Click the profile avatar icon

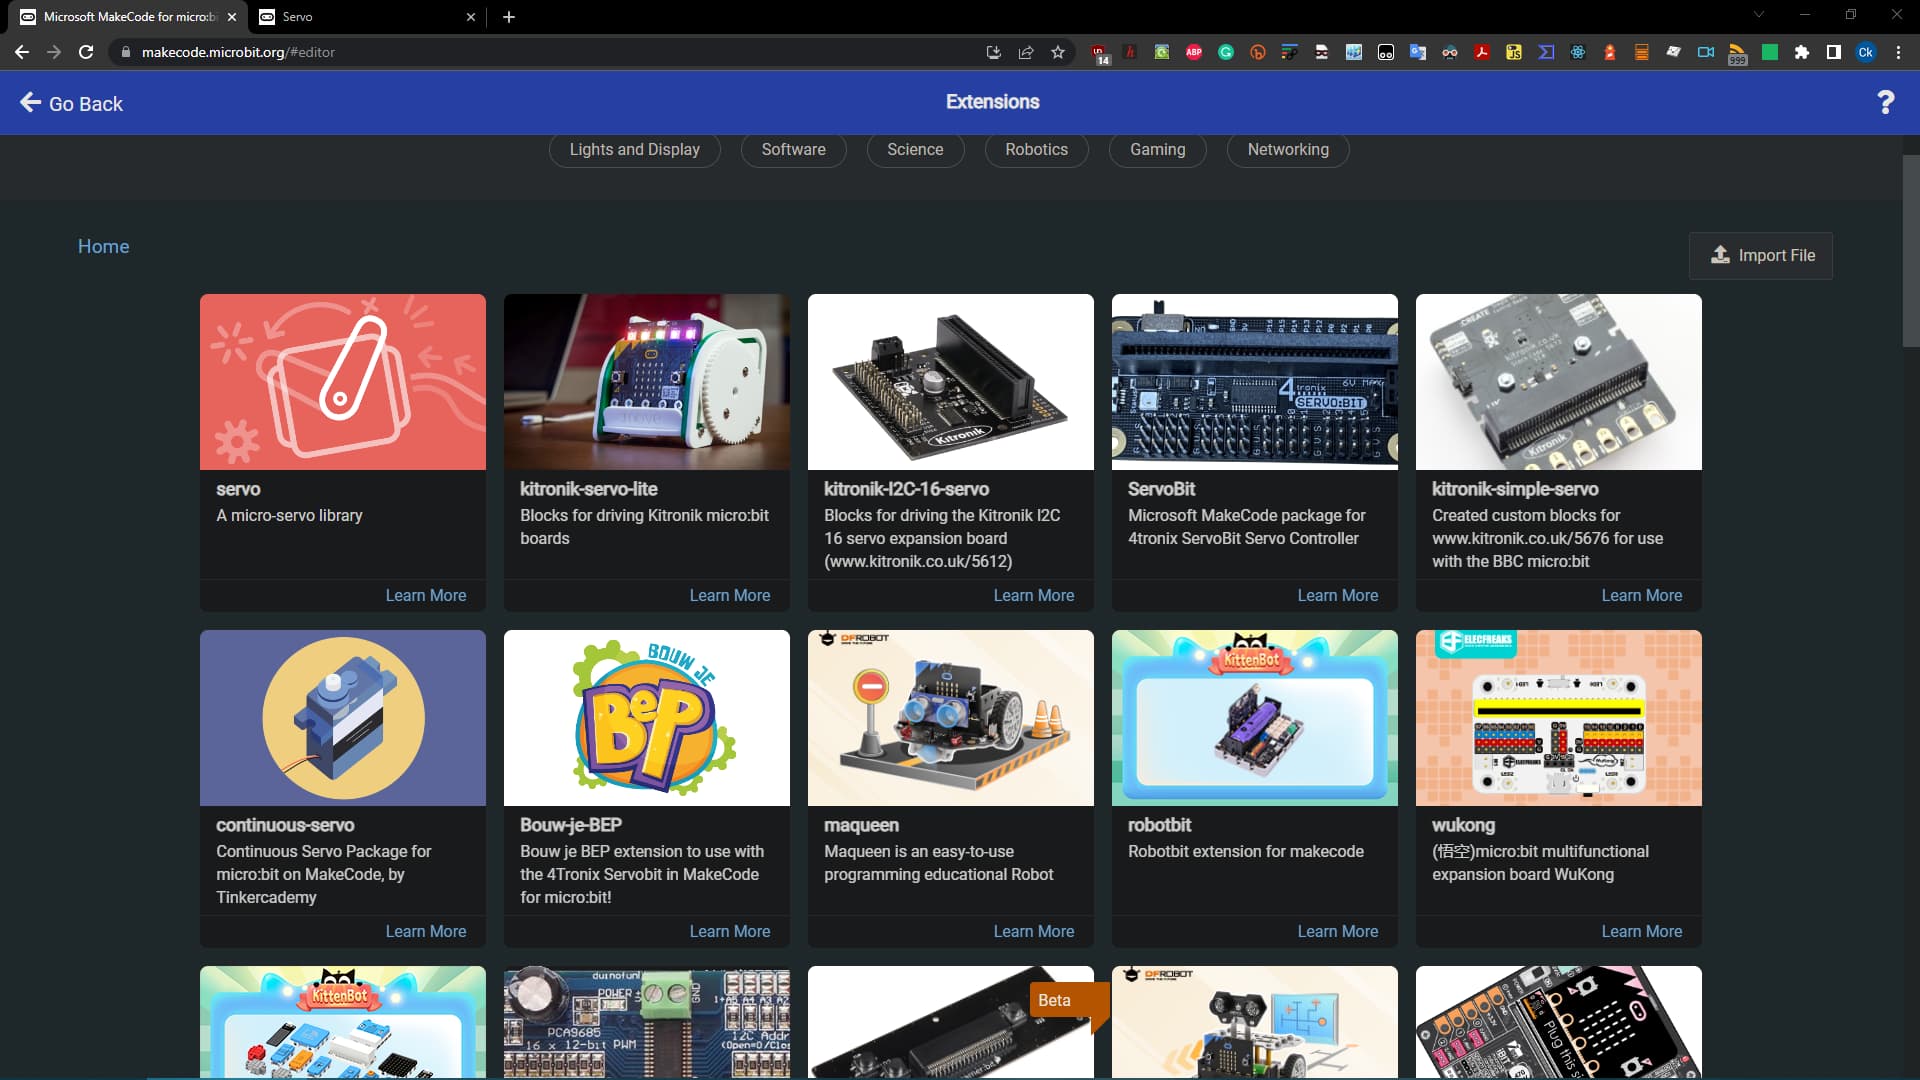coord(1866,52)
